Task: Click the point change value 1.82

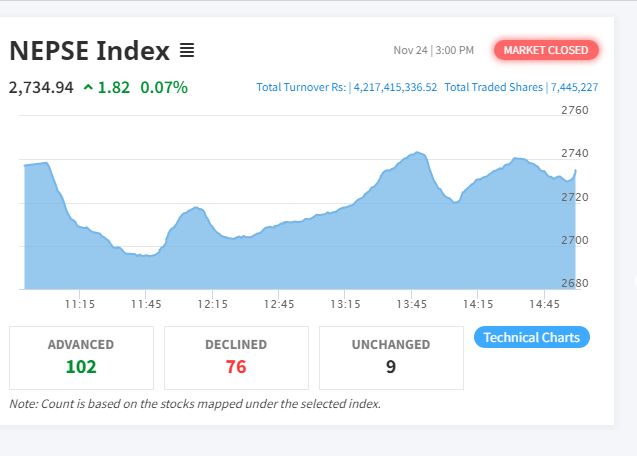Action: tap(114, 87)
